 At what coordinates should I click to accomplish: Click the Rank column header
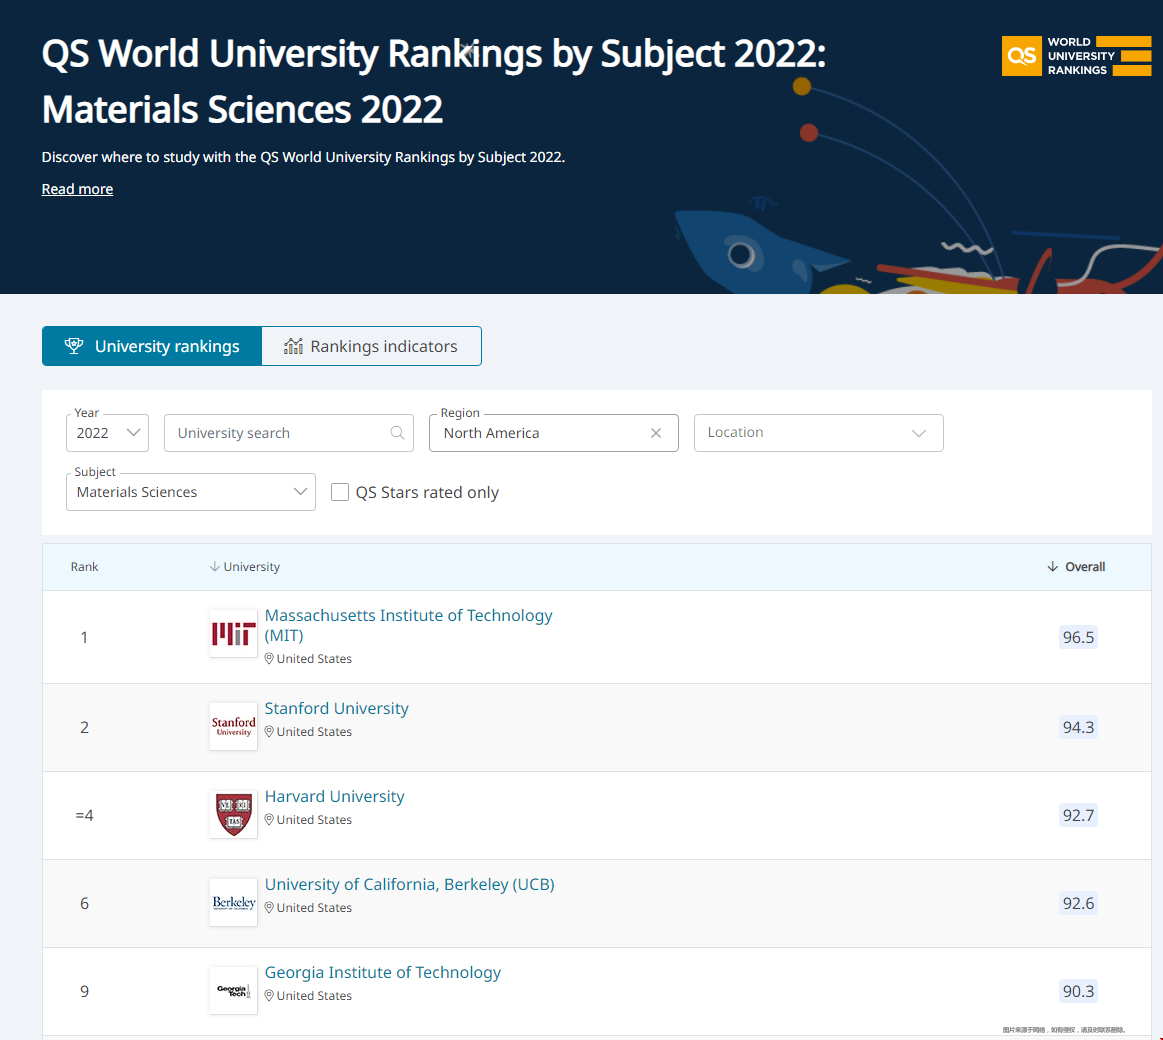[x=85, y=567]
